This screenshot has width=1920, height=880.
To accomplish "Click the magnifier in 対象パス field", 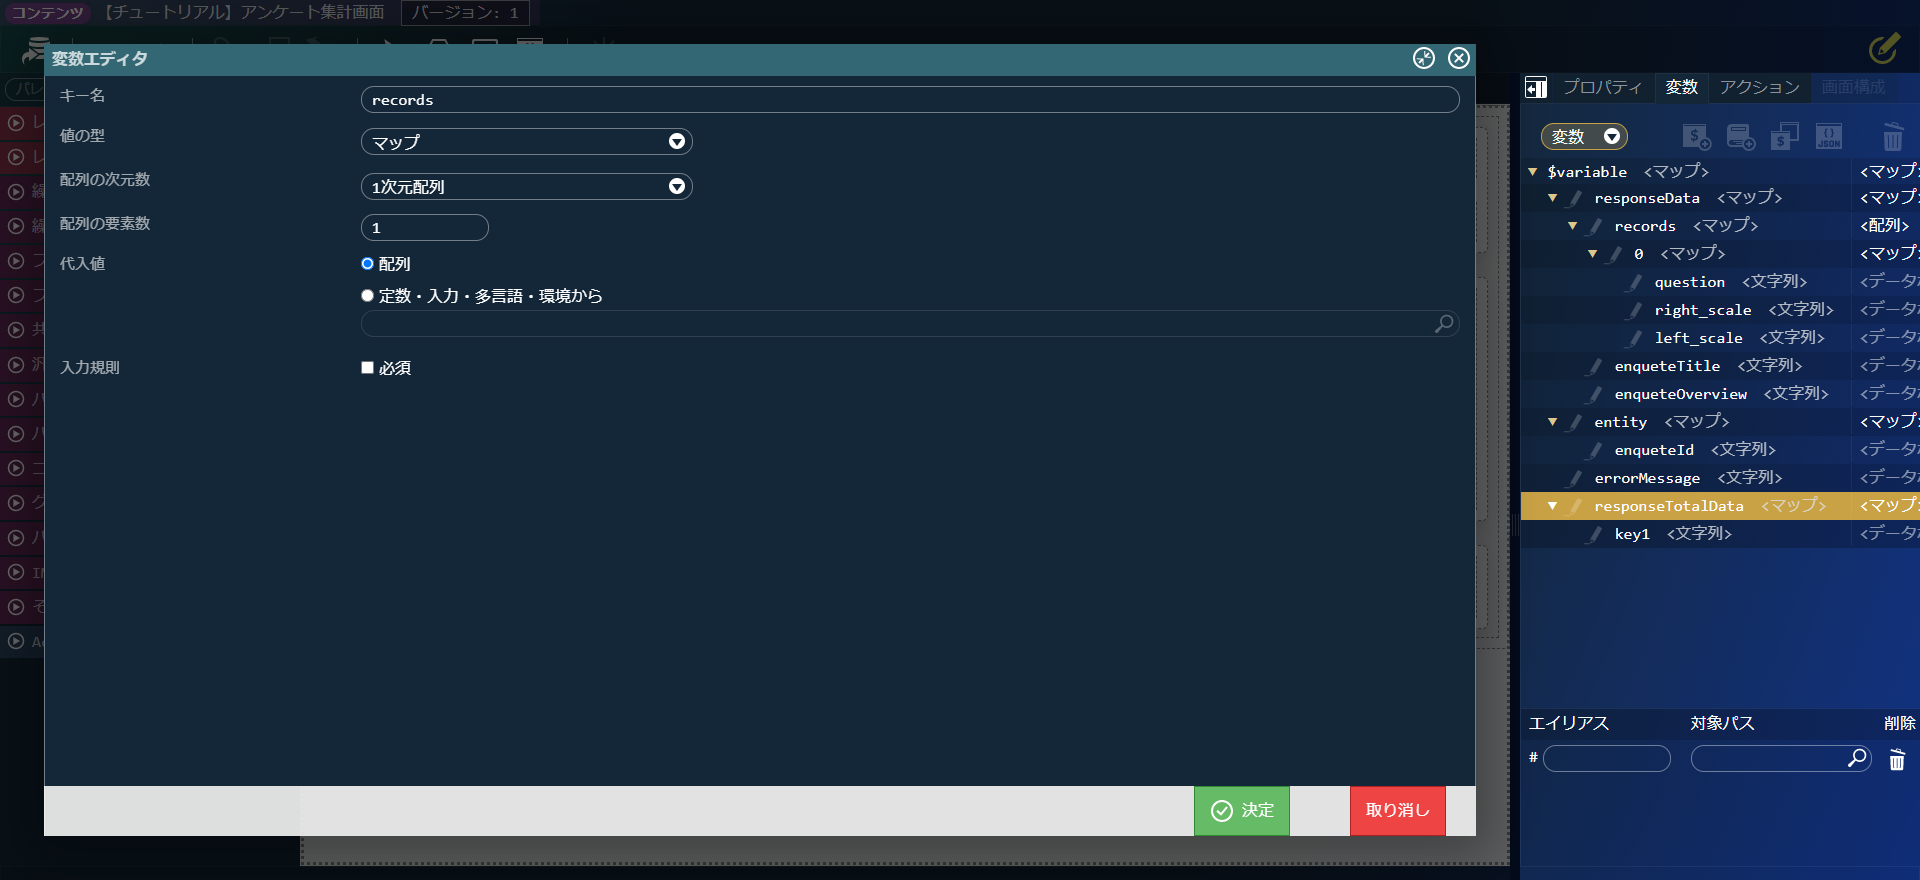I will coord(1857,758).
